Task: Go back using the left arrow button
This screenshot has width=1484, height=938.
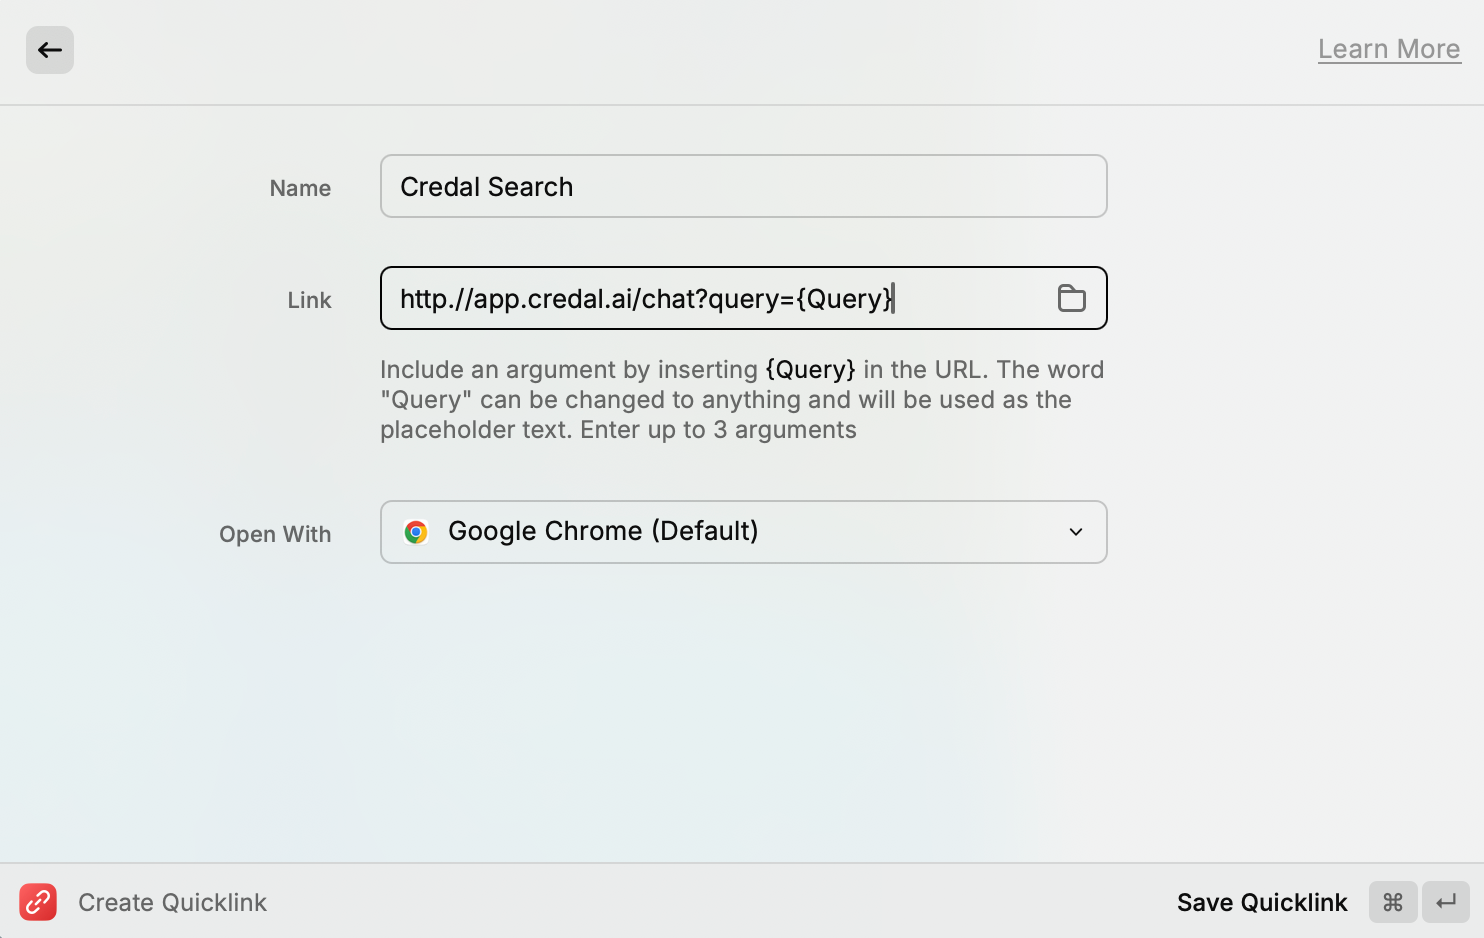Action: tap(50, 50)
